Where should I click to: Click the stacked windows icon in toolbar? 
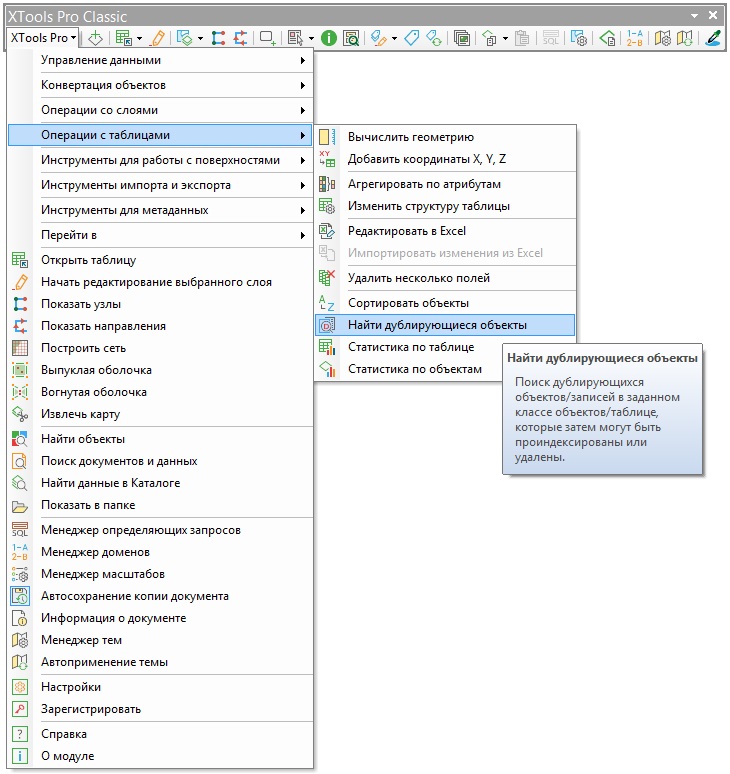click(462, 38)
